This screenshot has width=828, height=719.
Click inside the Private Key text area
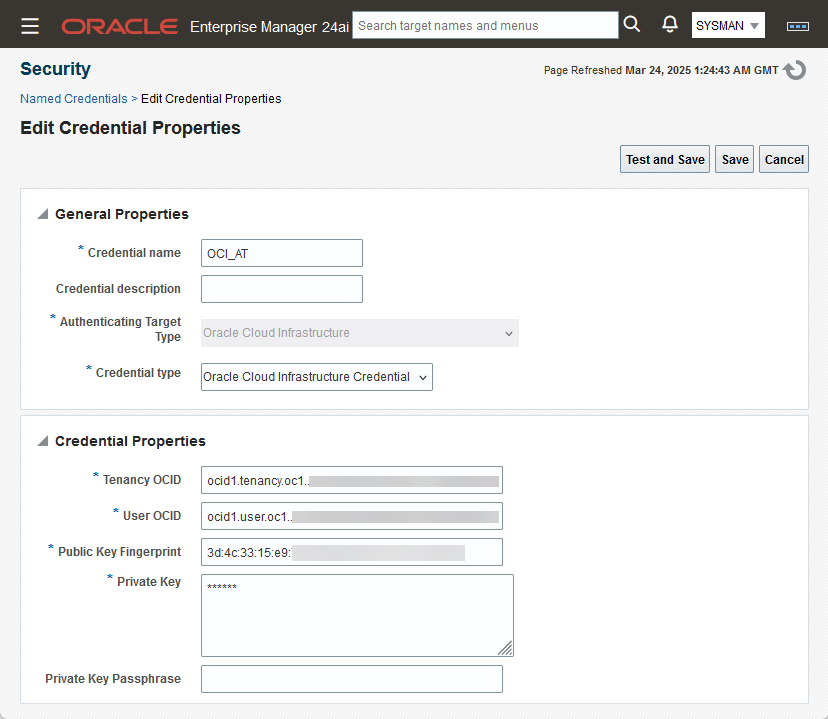[x=357, y=616]
